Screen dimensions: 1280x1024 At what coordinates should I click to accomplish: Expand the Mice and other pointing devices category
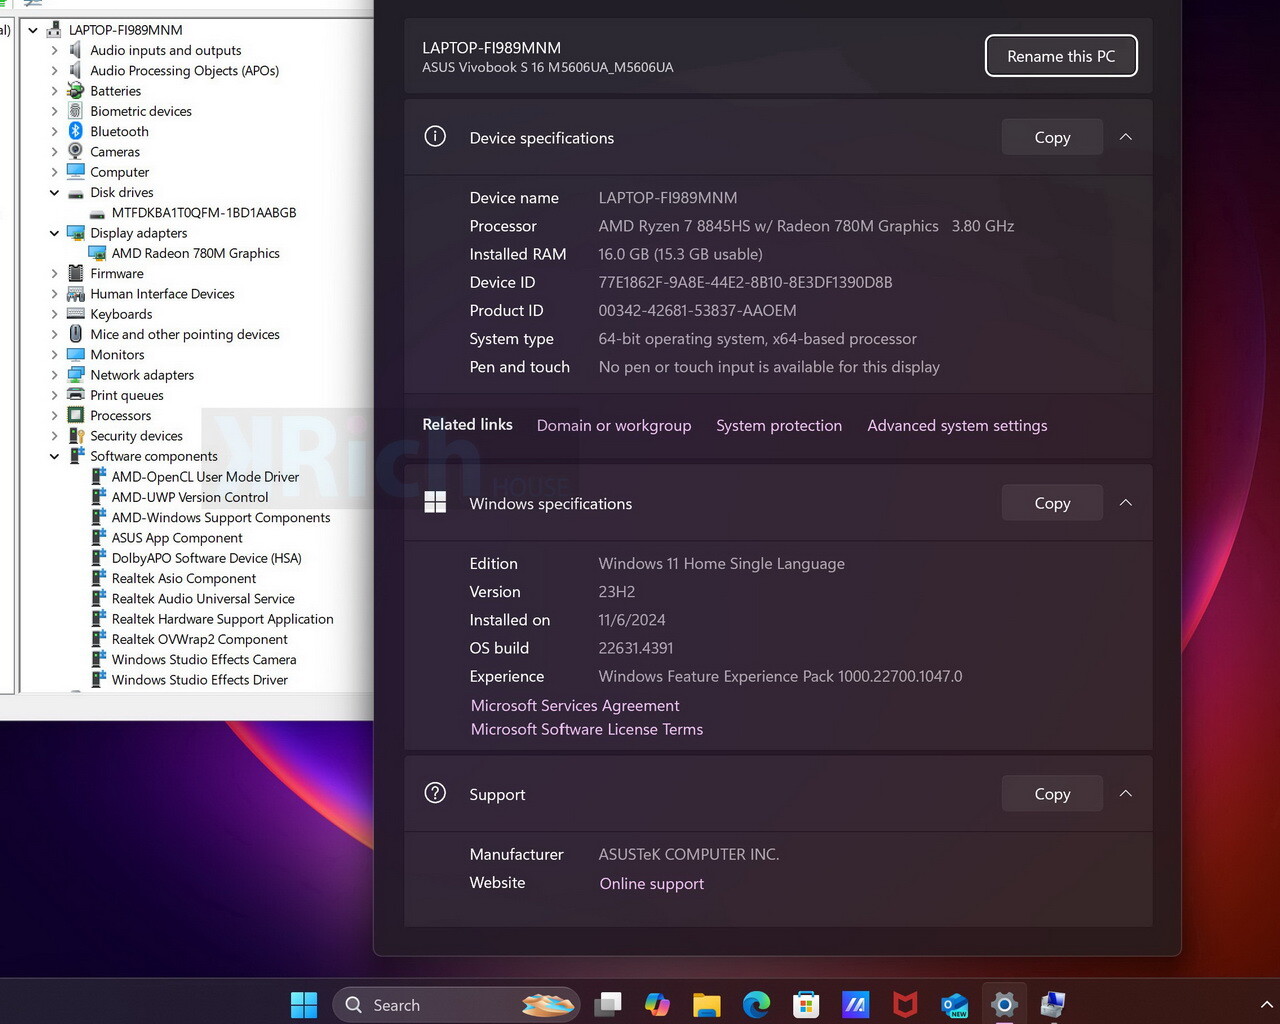click(x=54, y=334)
